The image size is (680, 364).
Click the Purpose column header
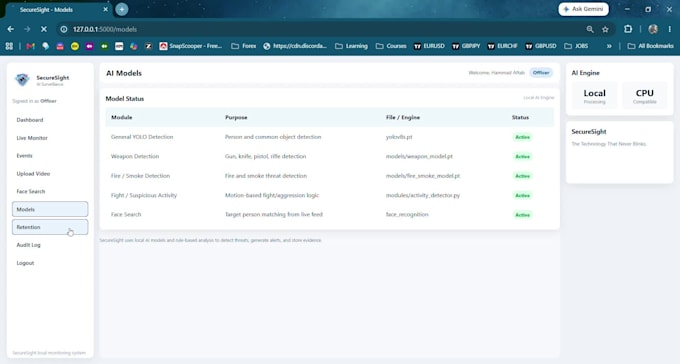(236, 117)
